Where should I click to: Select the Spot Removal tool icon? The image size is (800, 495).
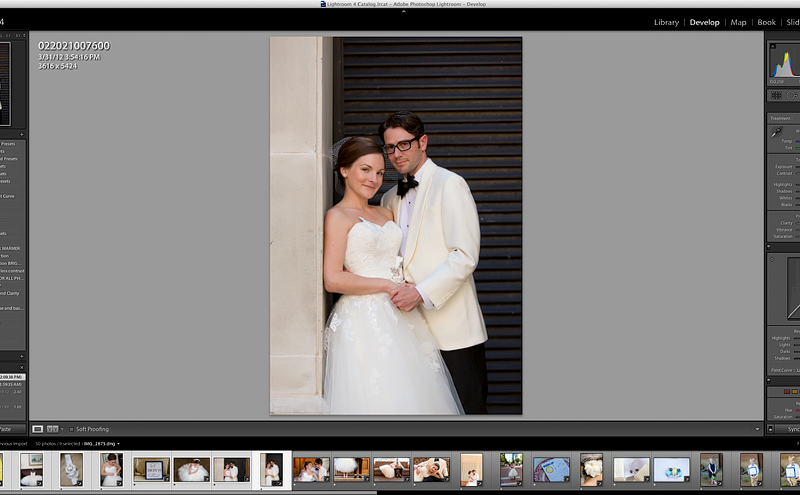[x=791, y=95]
